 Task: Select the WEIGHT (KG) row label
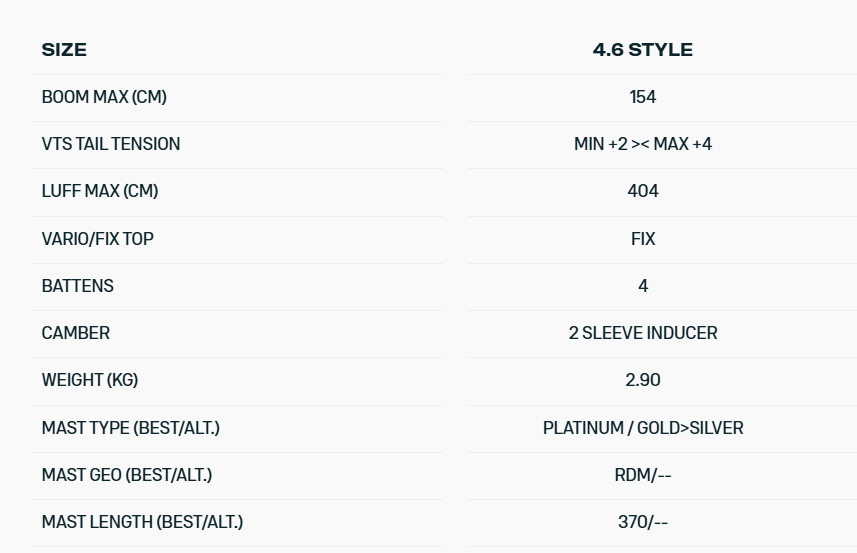coord(90,380)
